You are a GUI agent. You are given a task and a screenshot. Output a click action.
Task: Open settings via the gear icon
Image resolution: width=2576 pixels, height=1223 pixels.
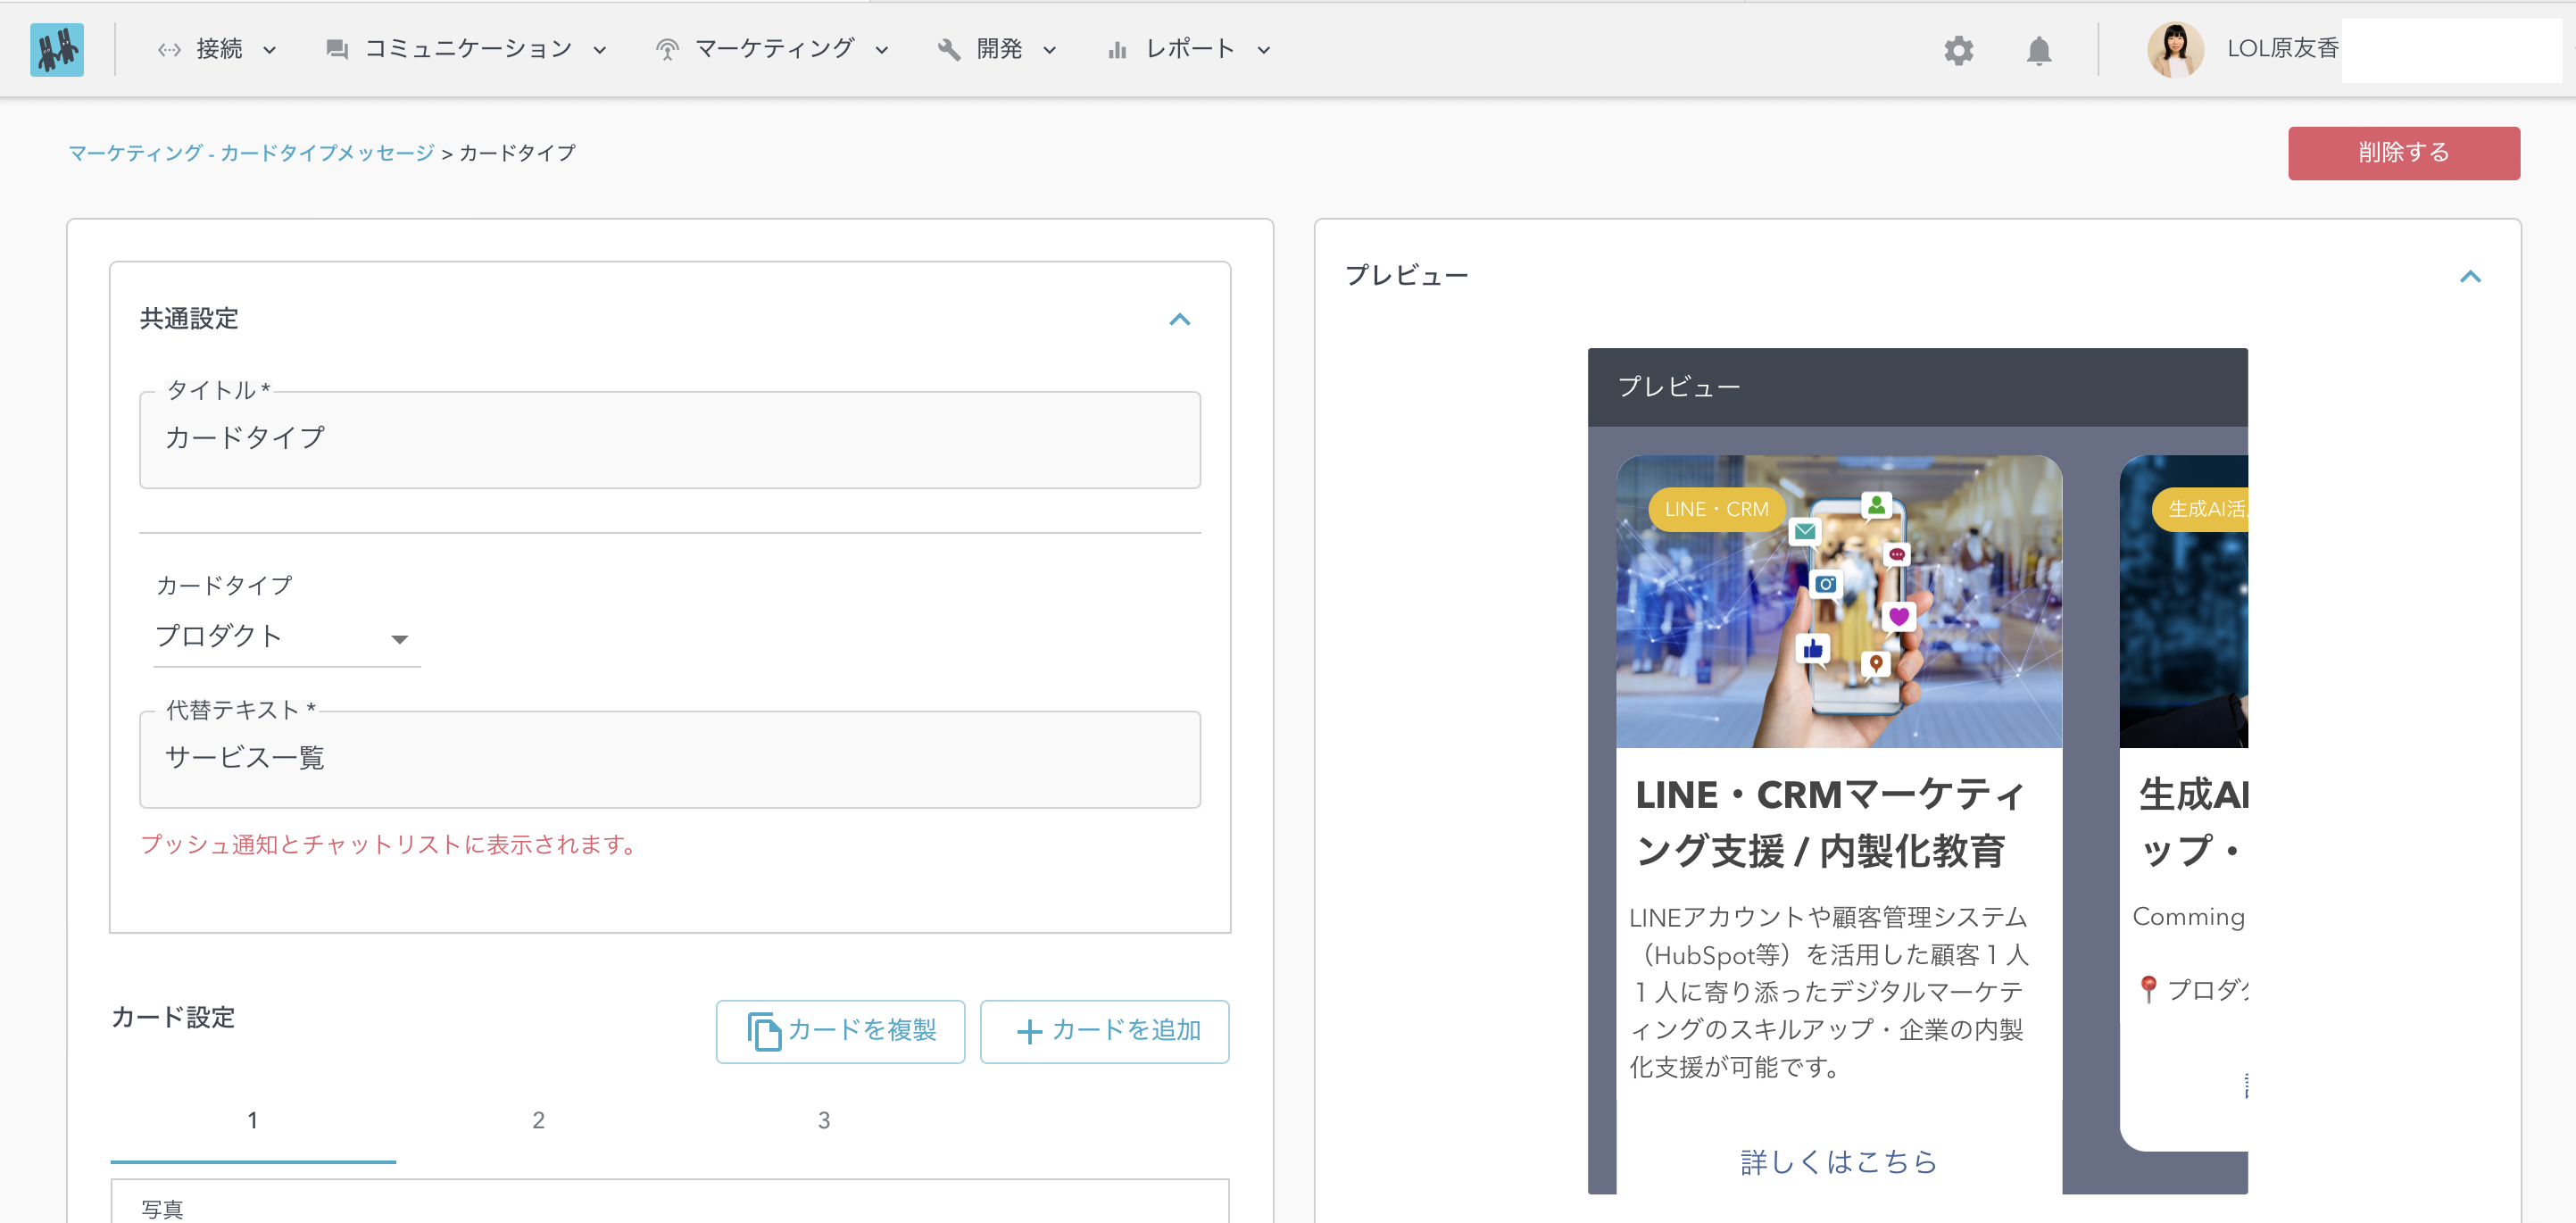click(1959, 49)
